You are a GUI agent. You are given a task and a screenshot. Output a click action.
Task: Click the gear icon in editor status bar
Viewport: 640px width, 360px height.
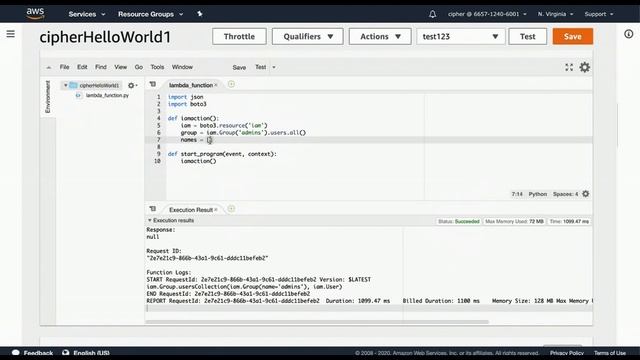586,194
